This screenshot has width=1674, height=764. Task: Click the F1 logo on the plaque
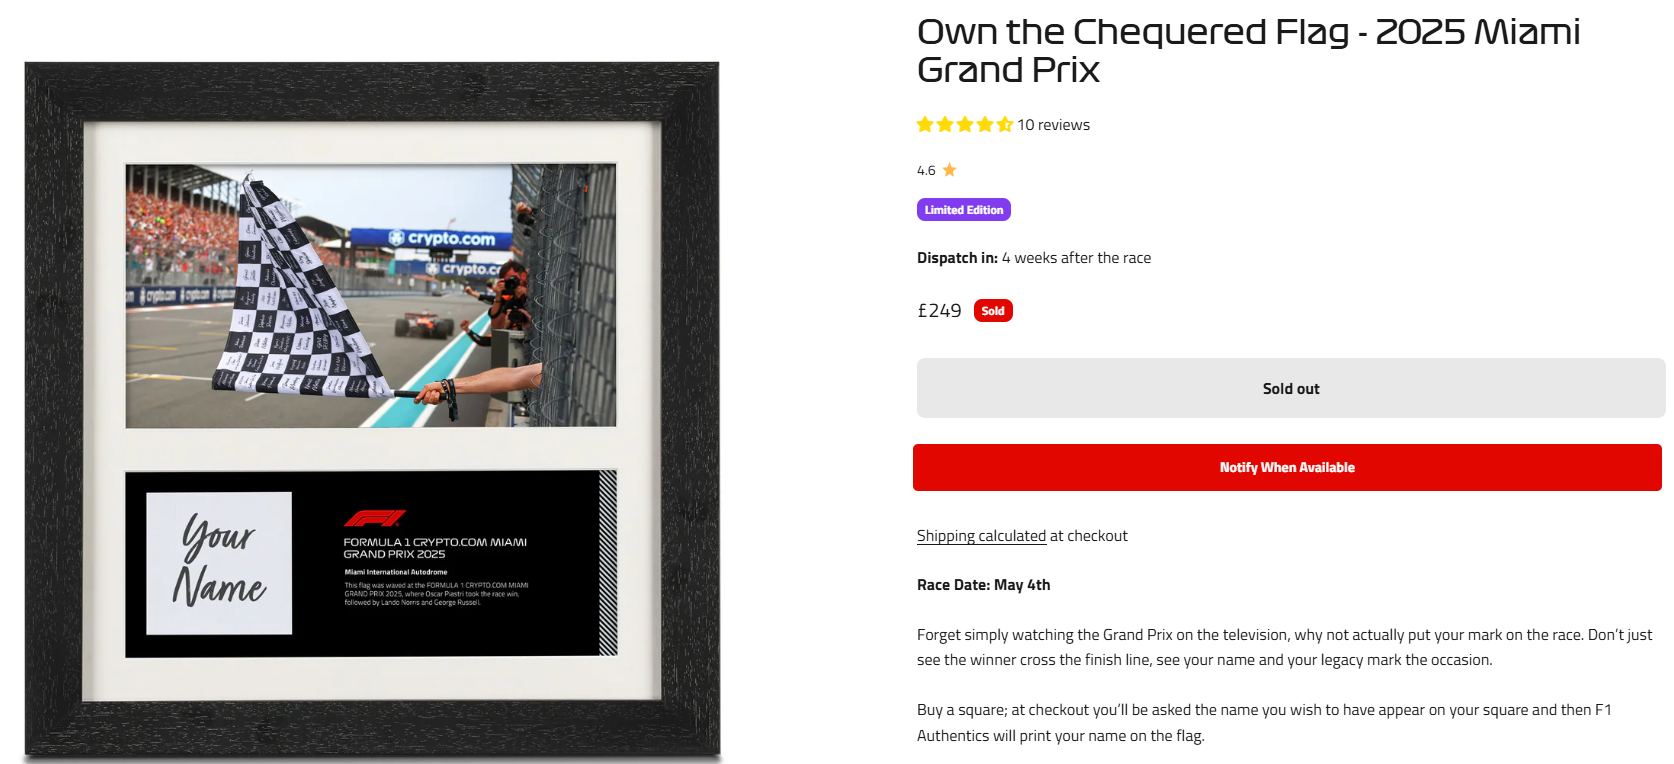click(374, 518)
